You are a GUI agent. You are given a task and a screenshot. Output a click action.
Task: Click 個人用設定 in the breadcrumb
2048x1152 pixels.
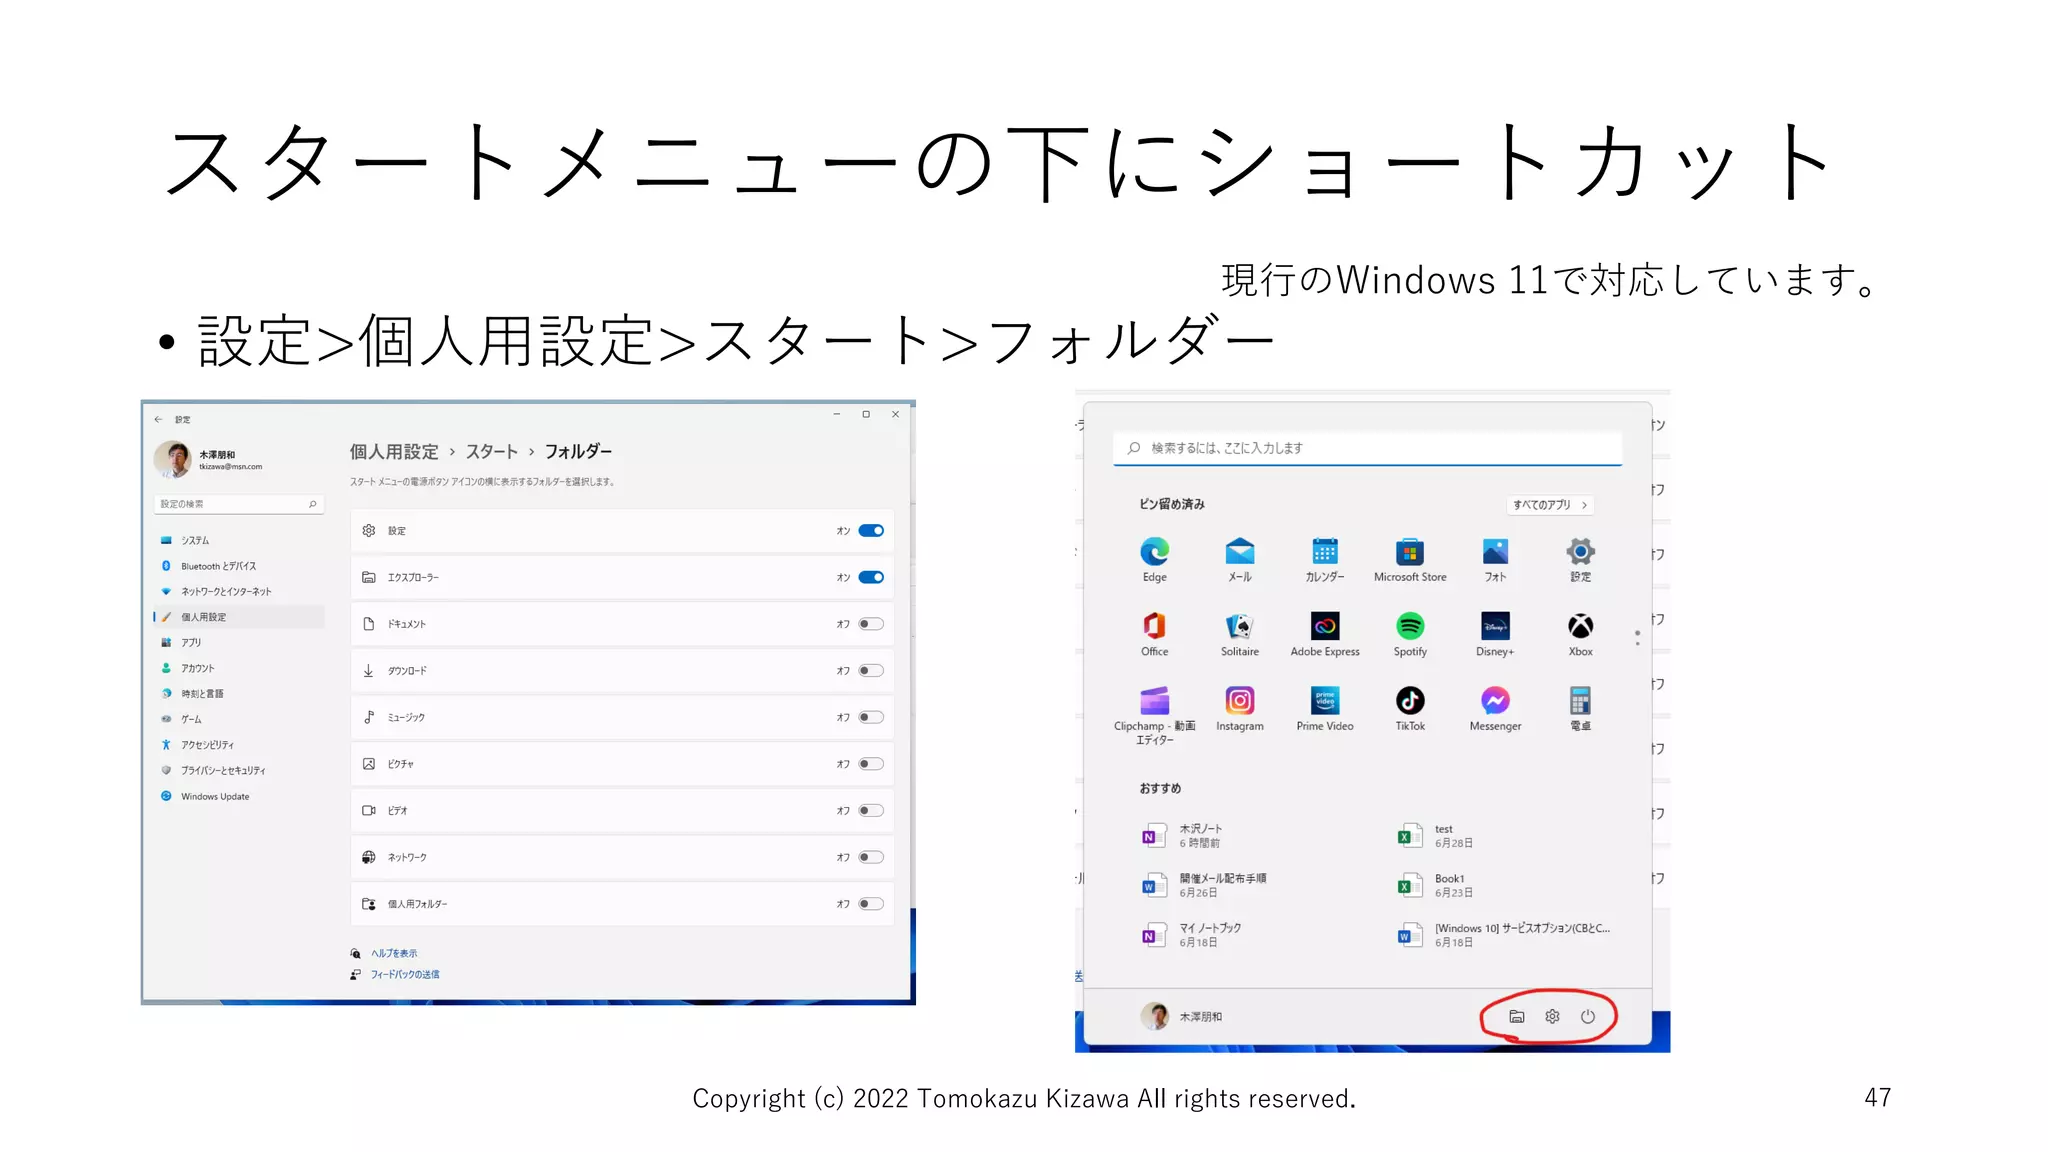coord(394,452)
